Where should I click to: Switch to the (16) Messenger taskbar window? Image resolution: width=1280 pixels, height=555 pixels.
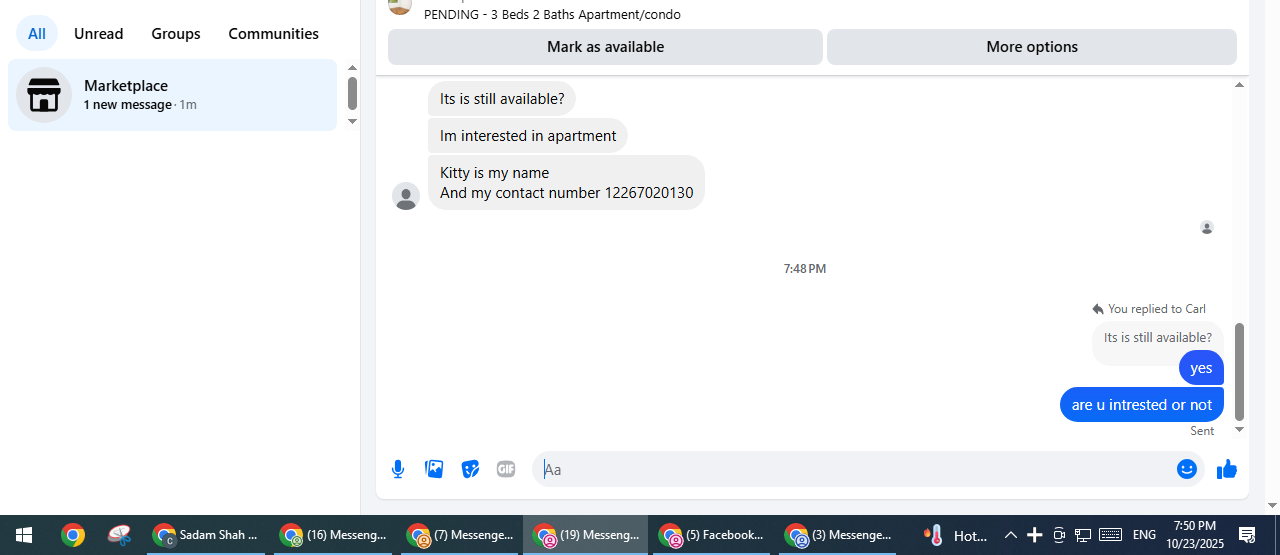tap(333, 535)
